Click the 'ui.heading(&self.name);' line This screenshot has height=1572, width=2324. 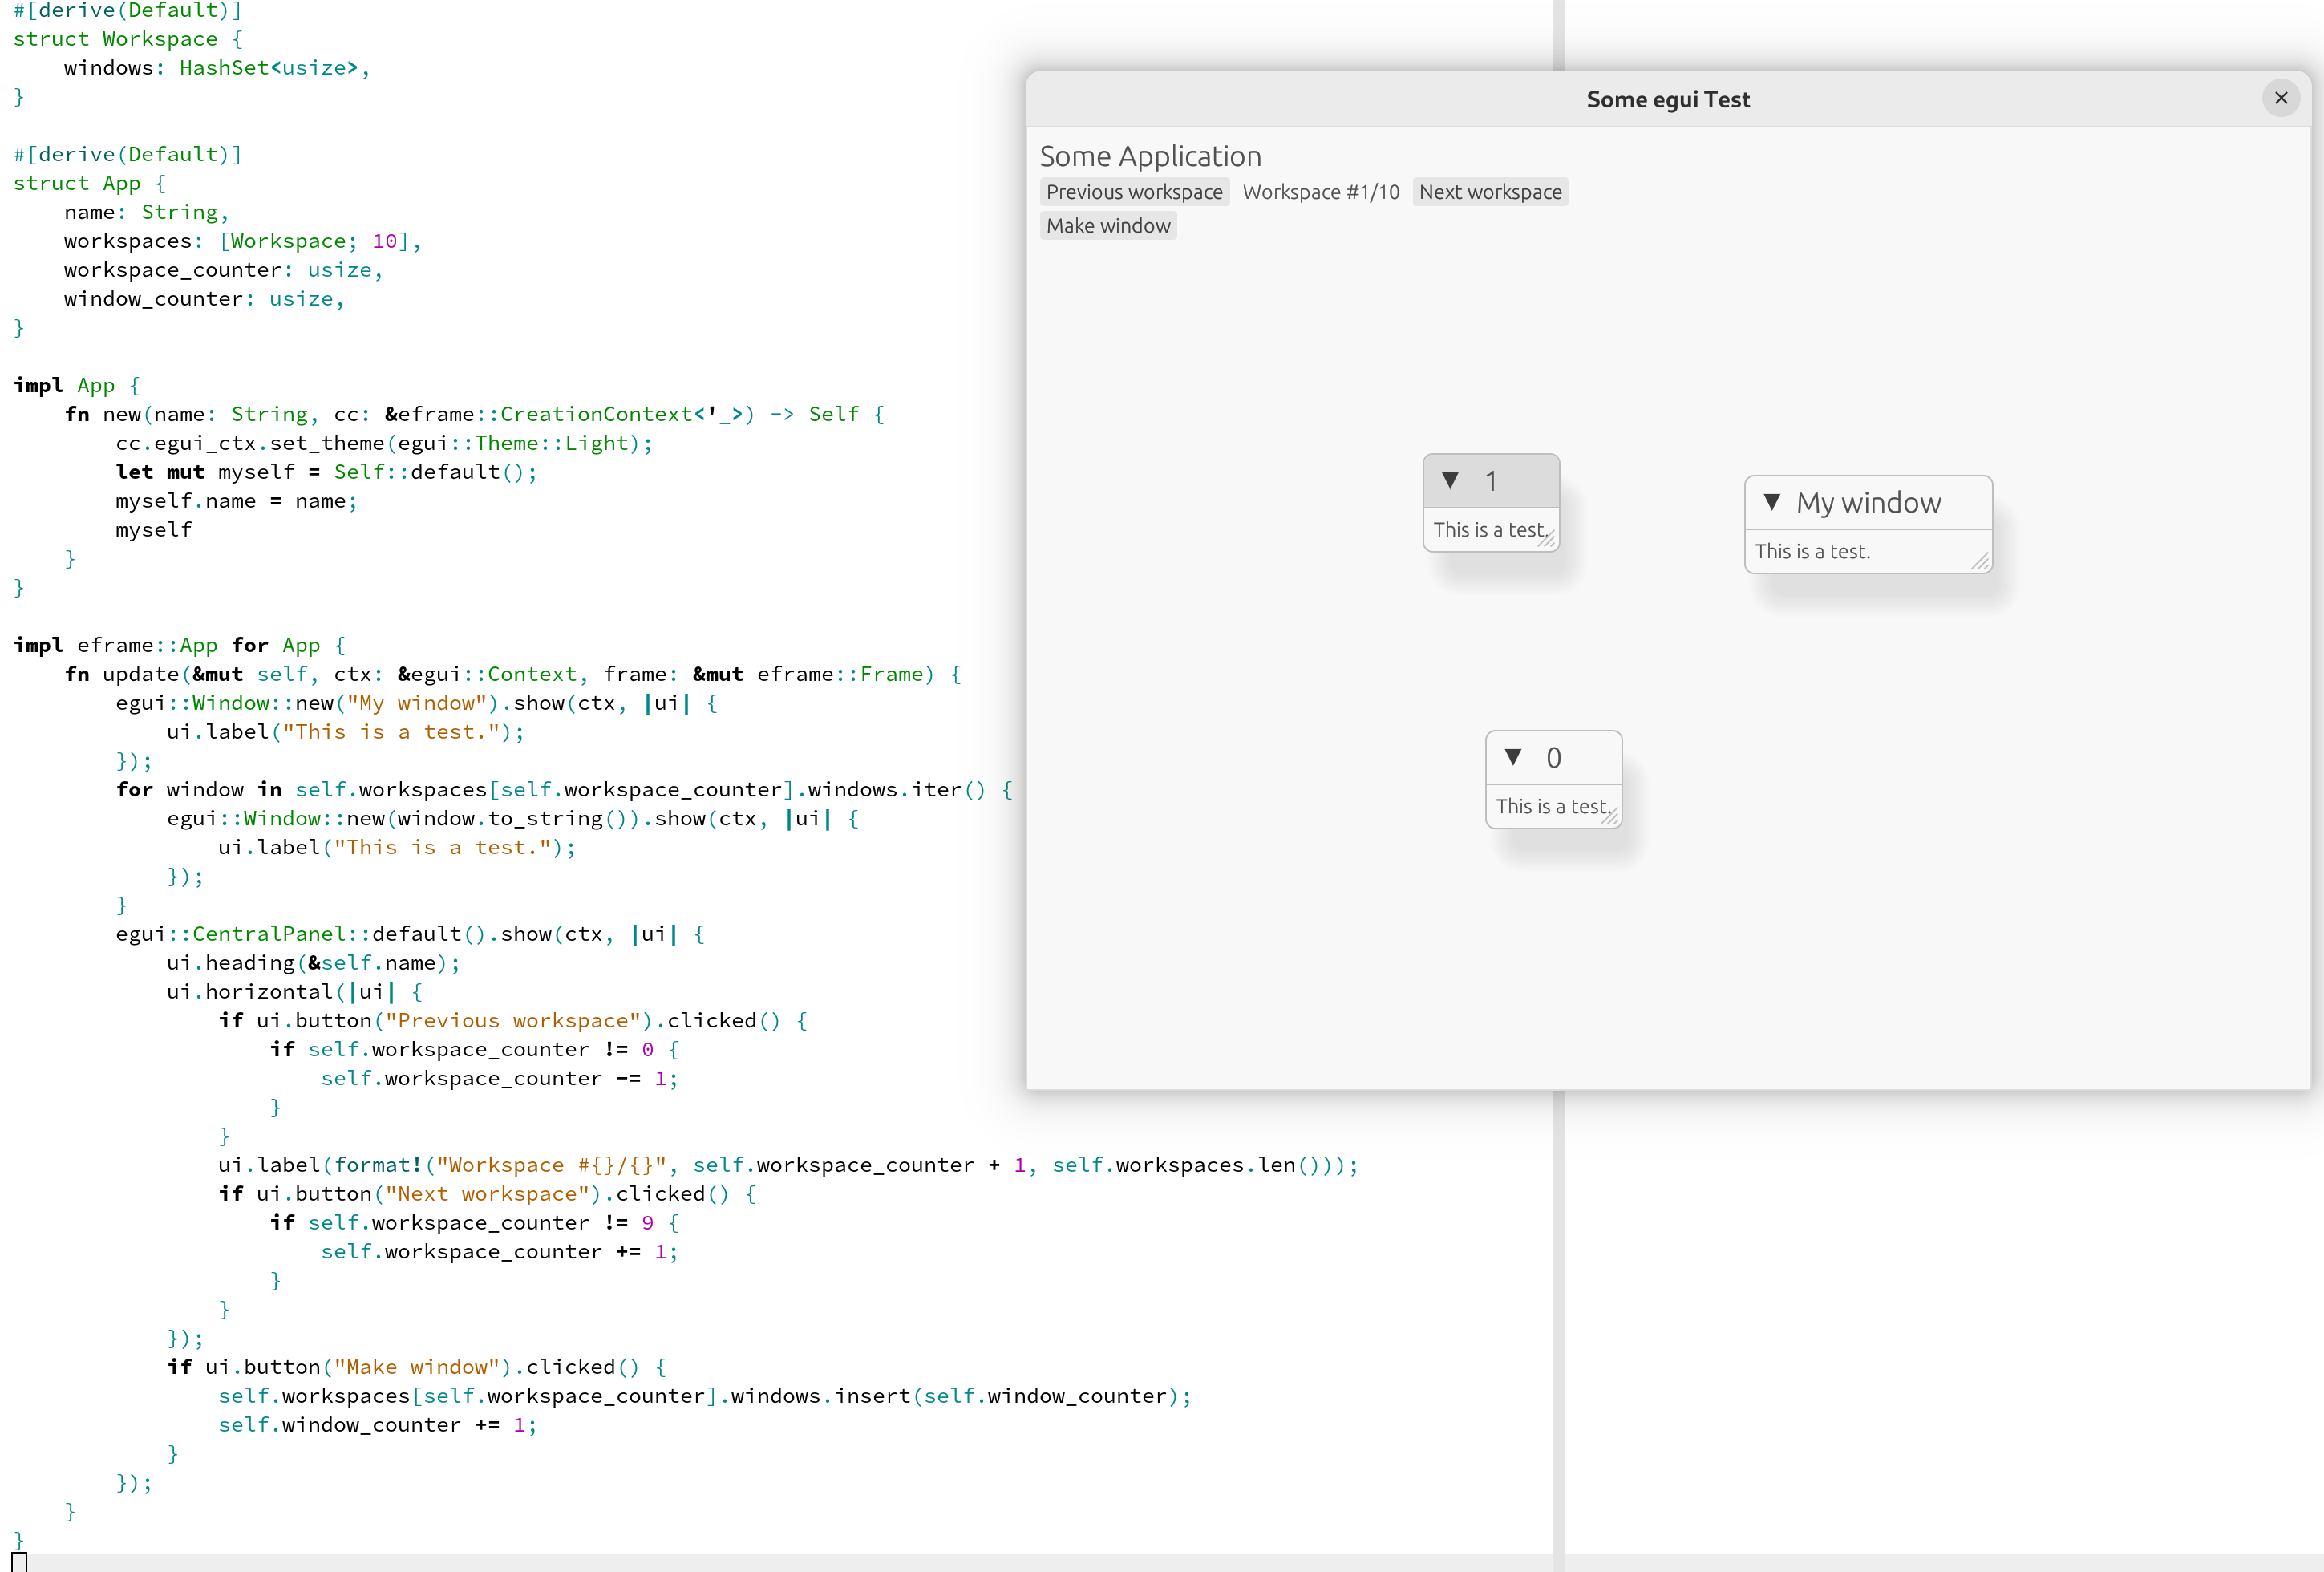(x=313, y=963)
